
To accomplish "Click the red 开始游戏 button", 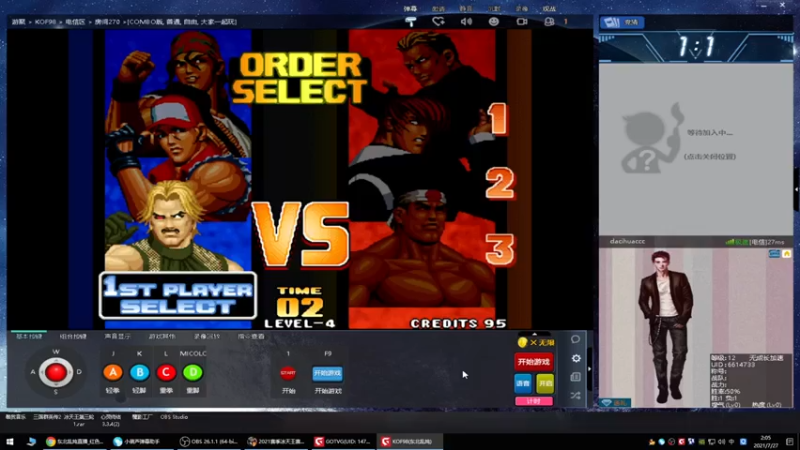I will (x=534, y=362).
